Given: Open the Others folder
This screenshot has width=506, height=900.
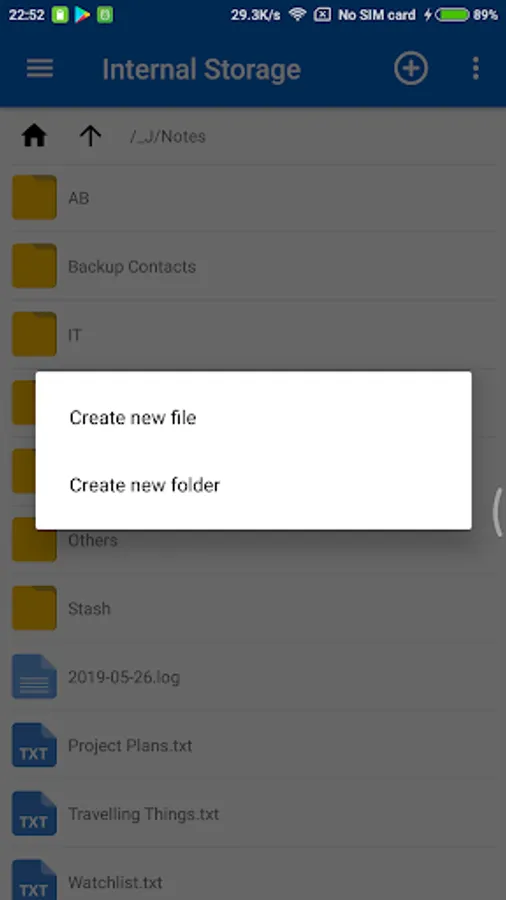Looking at the screenshot, I should coord(254,541).
